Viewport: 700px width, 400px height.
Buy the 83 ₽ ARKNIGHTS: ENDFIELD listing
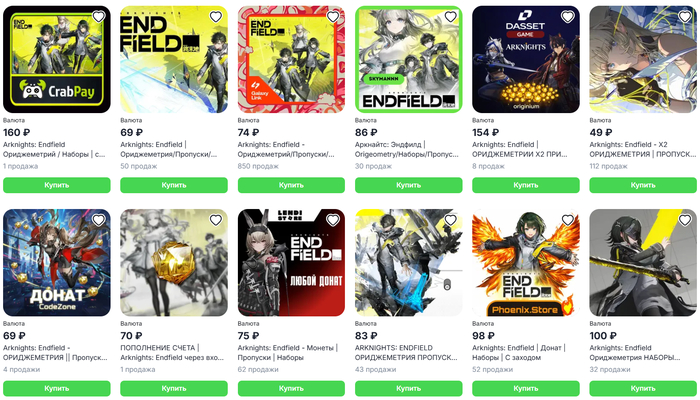tap(408, 388)
